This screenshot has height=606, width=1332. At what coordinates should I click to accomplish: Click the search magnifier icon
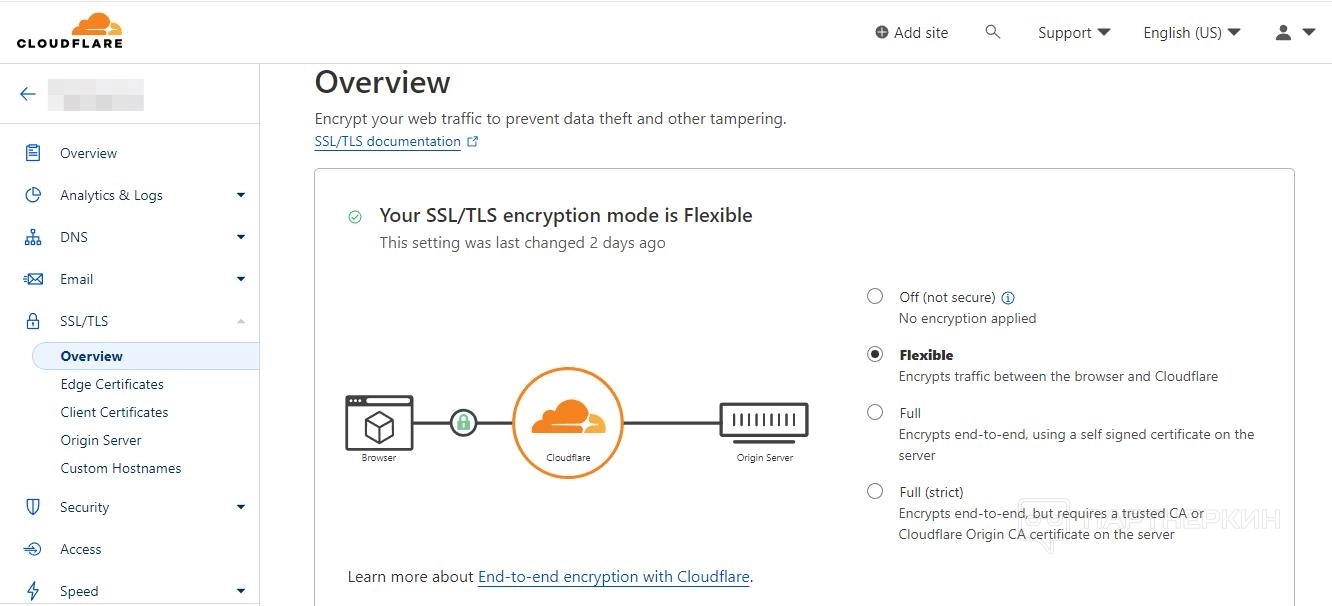[x=993, y=32]
